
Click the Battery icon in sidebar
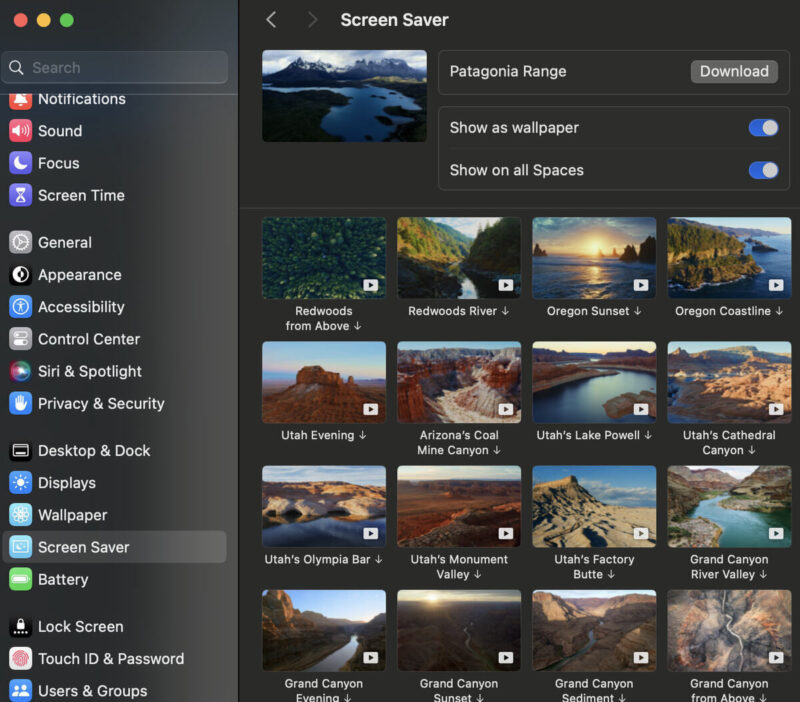pos(20,579)
